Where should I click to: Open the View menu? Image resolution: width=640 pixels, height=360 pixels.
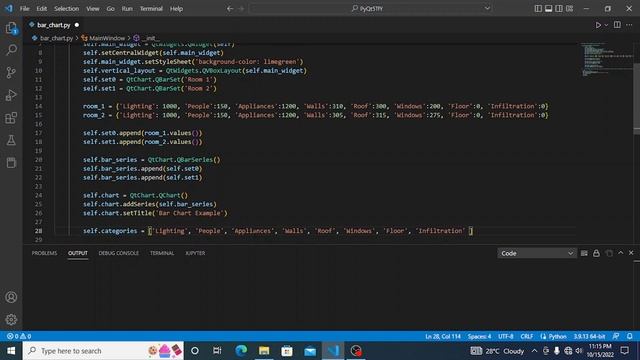point(93,9)
